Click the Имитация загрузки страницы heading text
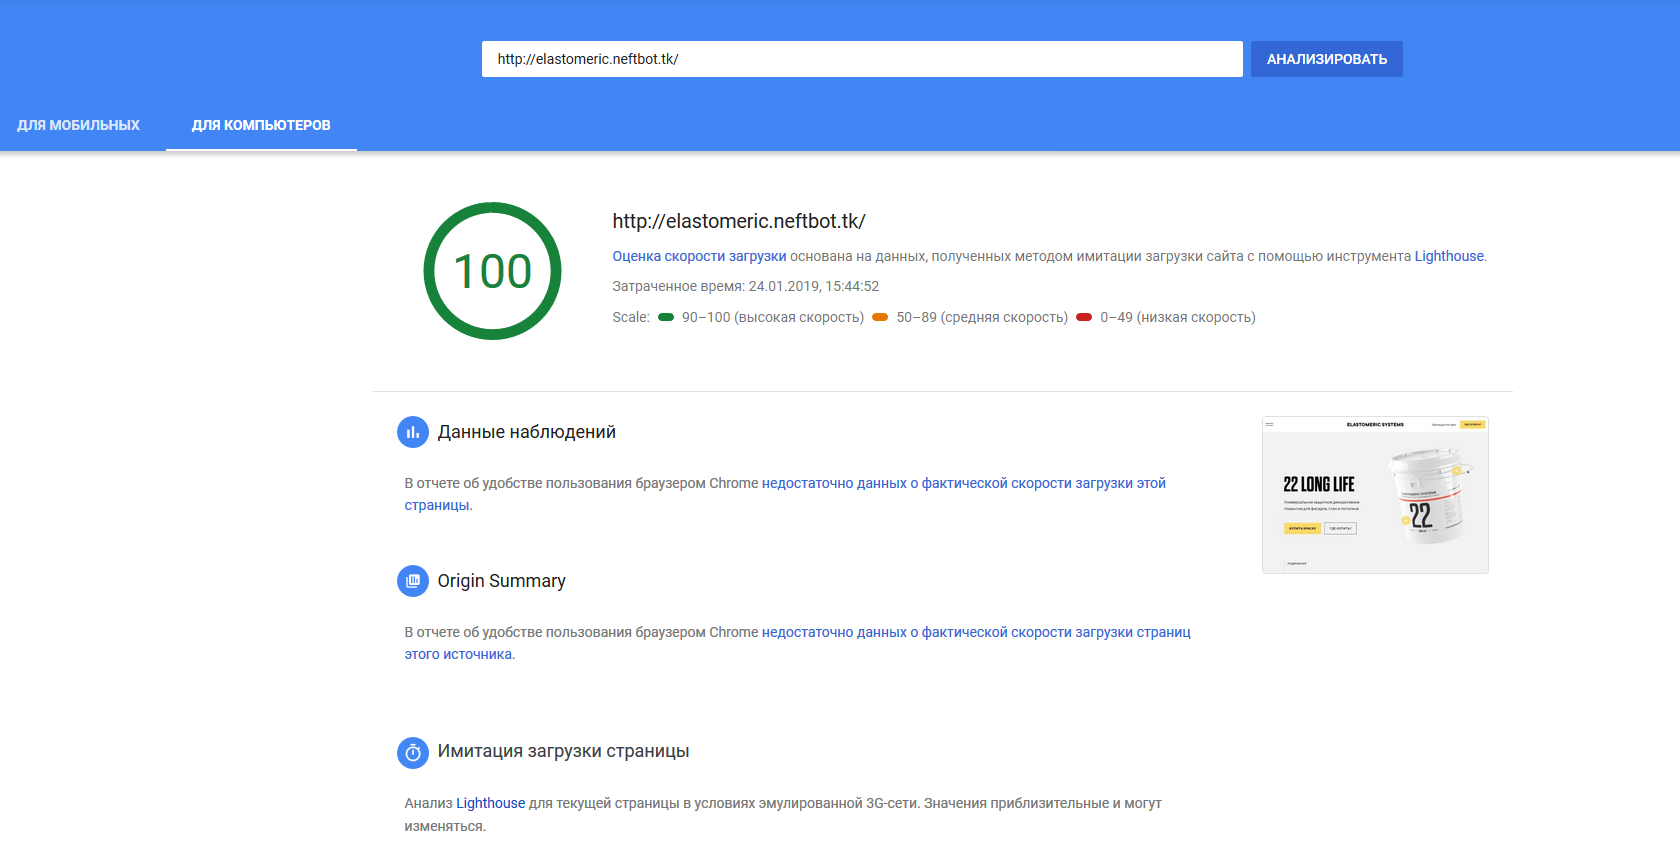 pos(563,752)
